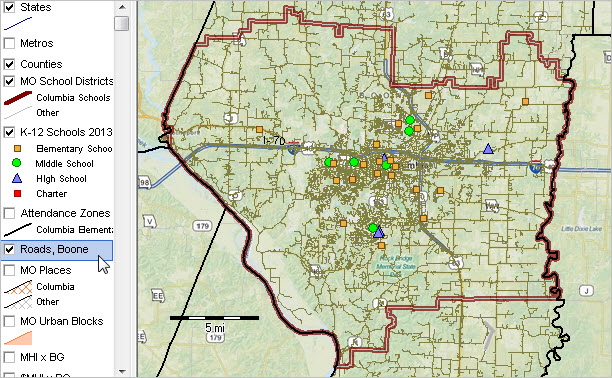
Task: Enable the Metros layer checkbox
Action: [x=9, y=43]
